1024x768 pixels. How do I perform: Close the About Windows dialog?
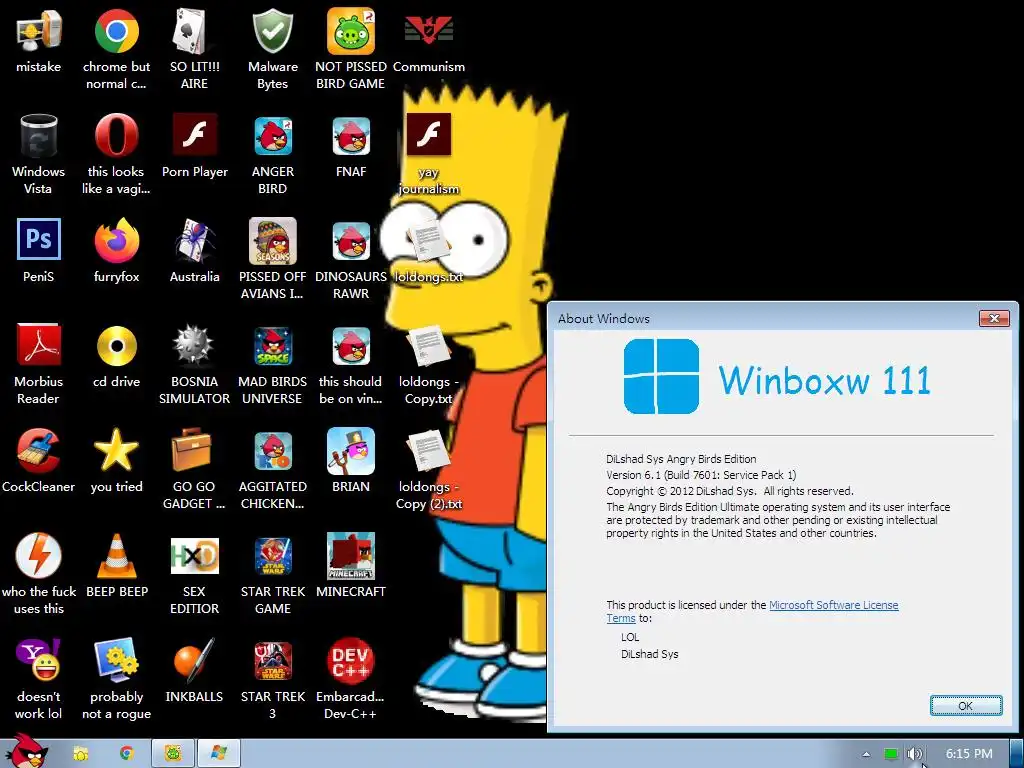994,318
